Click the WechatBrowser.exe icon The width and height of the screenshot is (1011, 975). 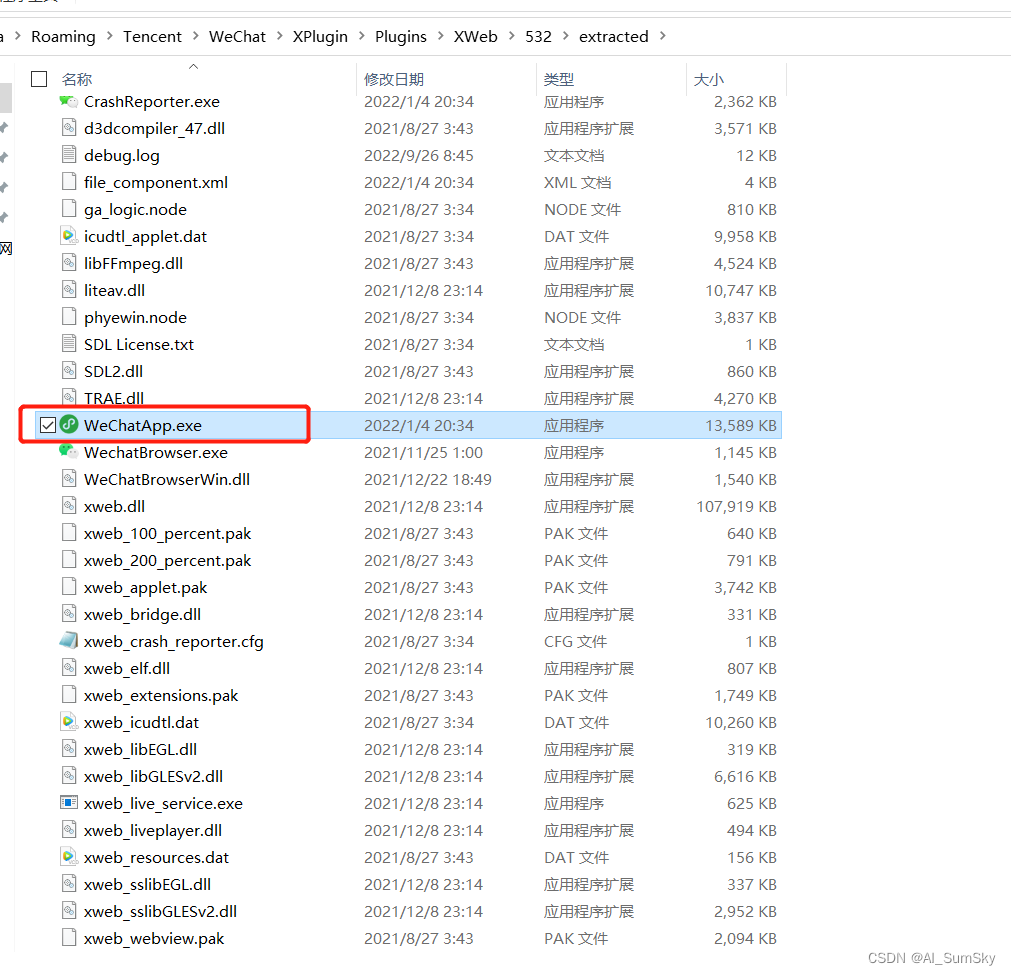[68, 452]
